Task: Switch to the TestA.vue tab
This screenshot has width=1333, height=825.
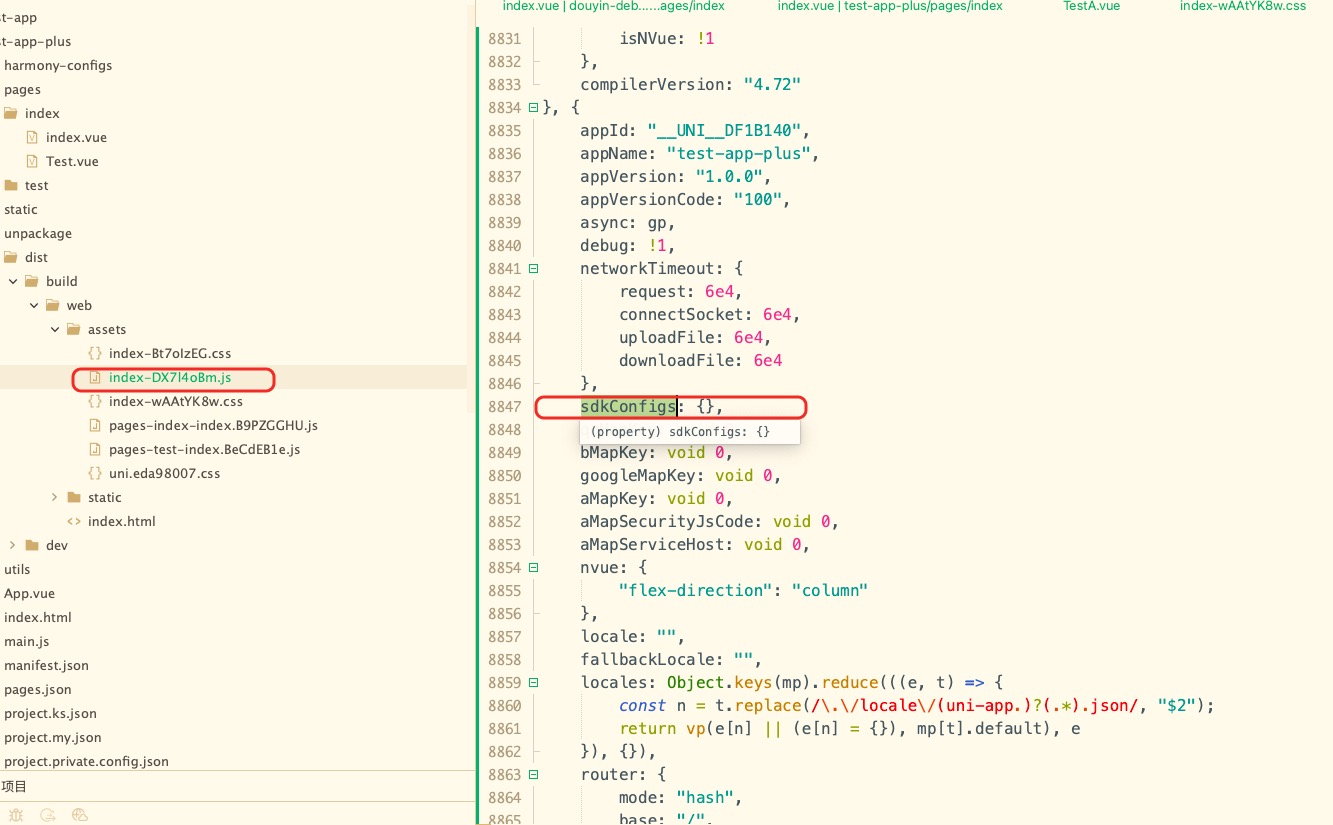Action: pyautogui.click(x=1091, y=6)
